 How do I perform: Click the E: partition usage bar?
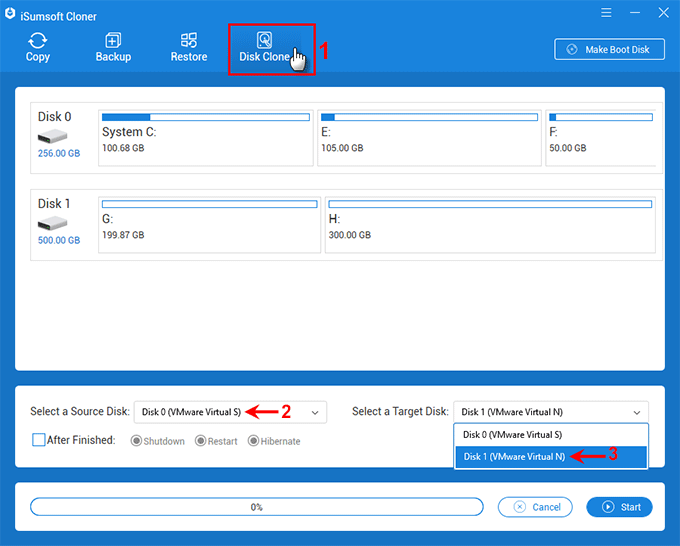point(429,117)
